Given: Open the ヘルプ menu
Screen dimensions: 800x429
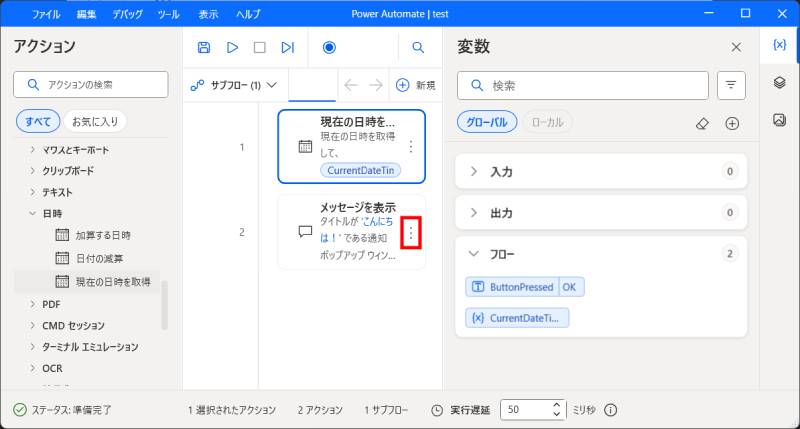Looking at the screenshot, I should (248, 14).
